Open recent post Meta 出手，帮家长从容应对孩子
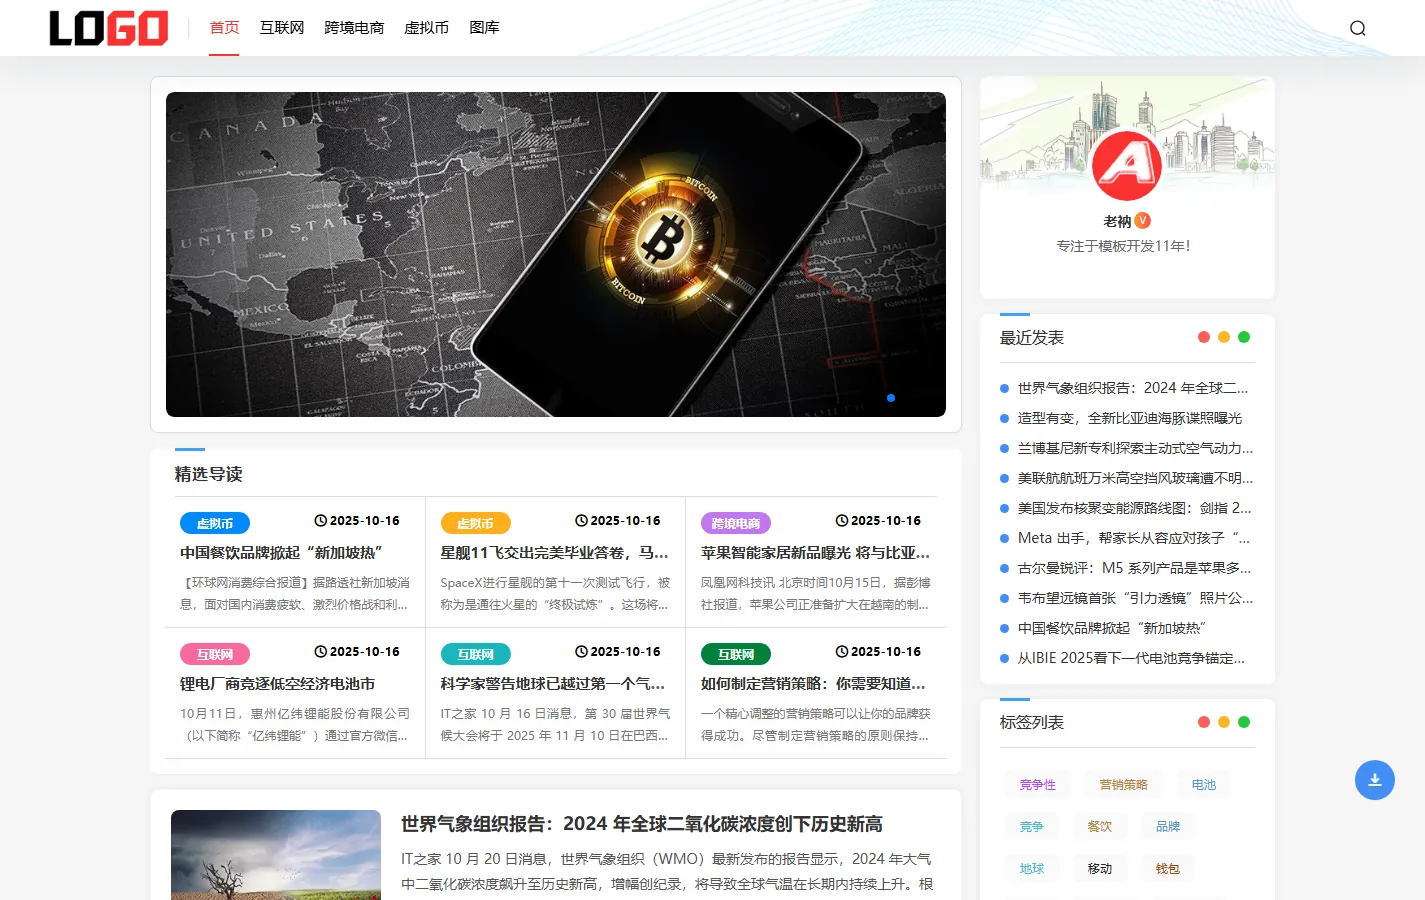The width and height of the screenshot is (1425, 900). pyautogui.click(x=1134, y=538)
